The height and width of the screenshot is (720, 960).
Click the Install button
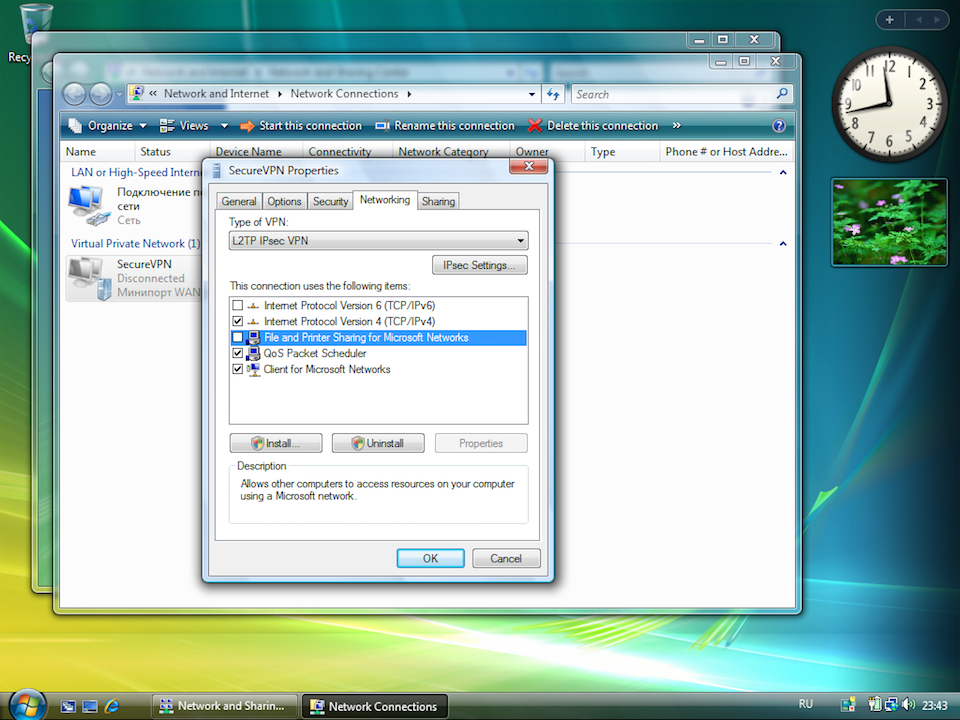(276, 443)
